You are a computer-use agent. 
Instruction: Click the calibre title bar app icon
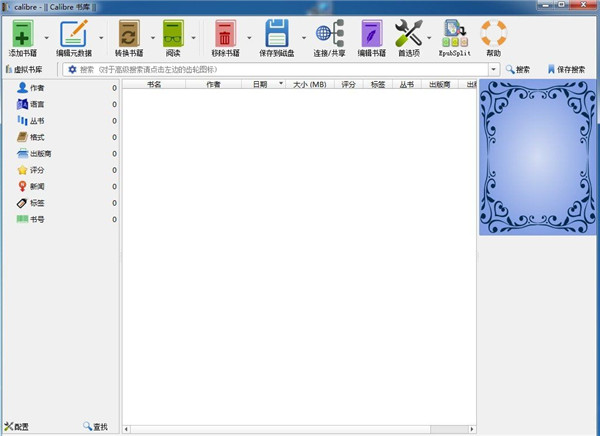click(6, 7)
